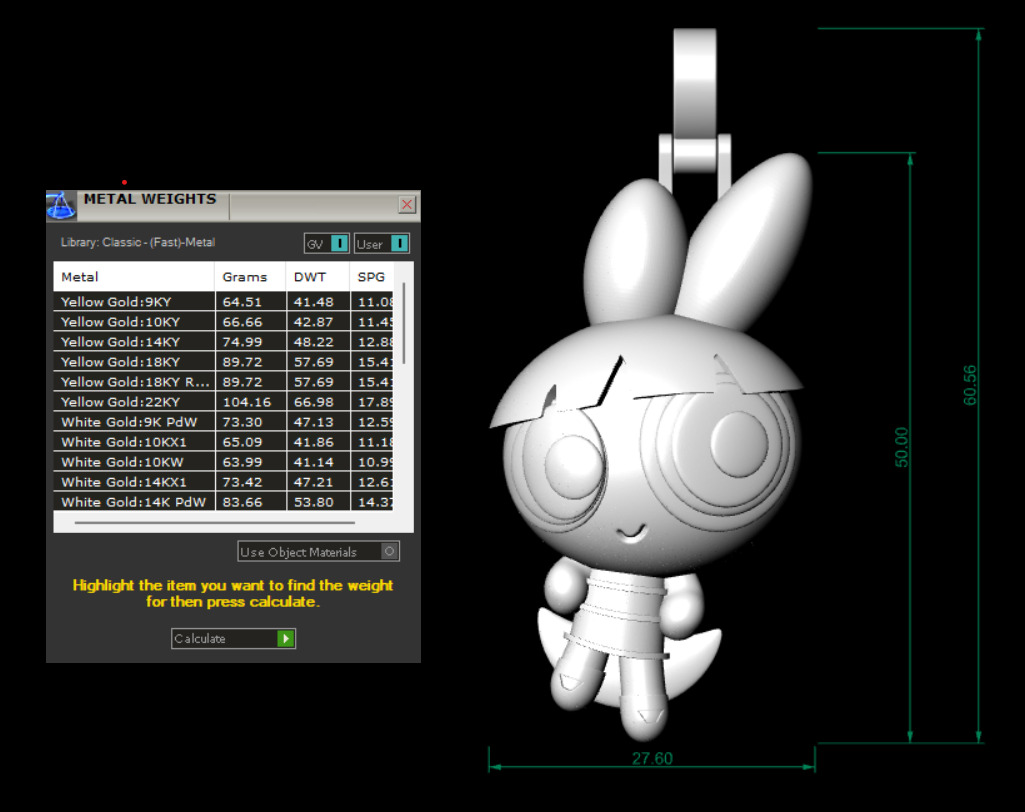Image resolution: width=1025 pixels, height=812 pixels.
Task: Click the SPG column header
Action: [371, 277]
